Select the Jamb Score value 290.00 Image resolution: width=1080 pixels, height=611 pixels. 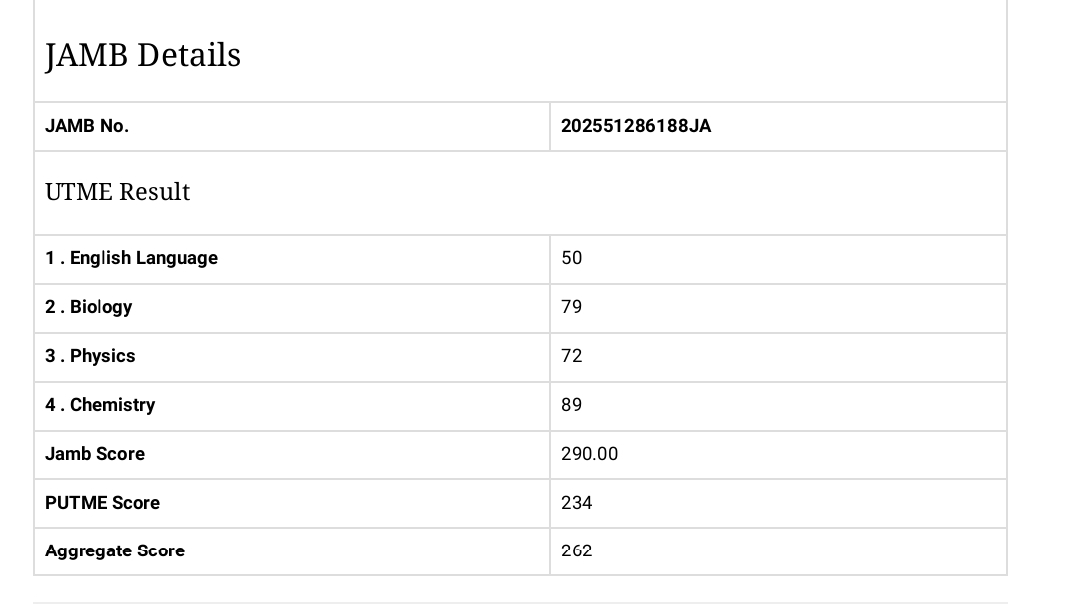click(x=590, y=454)
